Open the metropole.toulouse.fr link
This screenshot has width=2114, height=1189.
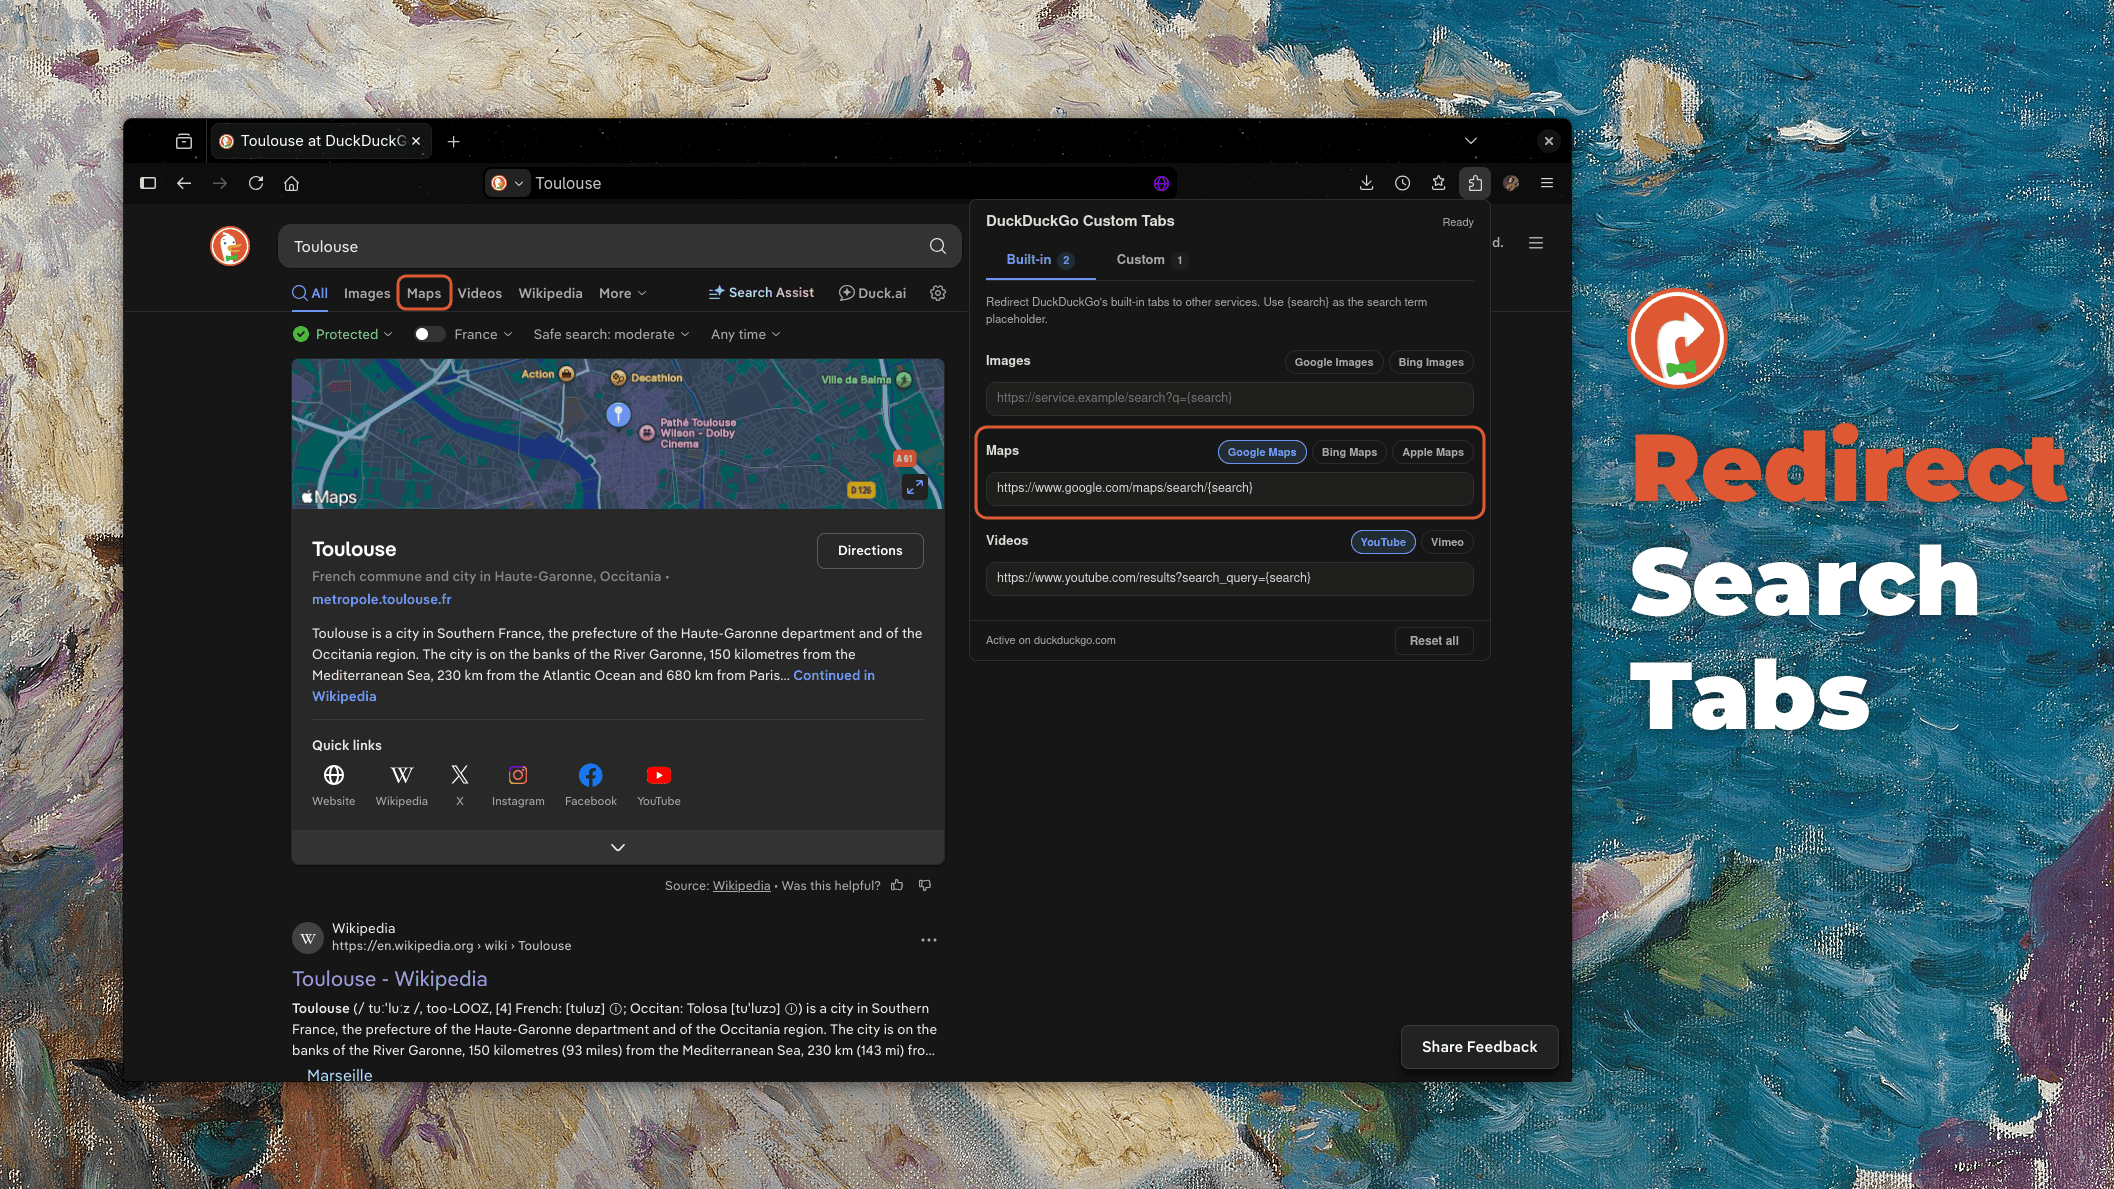tap(382, 599)
